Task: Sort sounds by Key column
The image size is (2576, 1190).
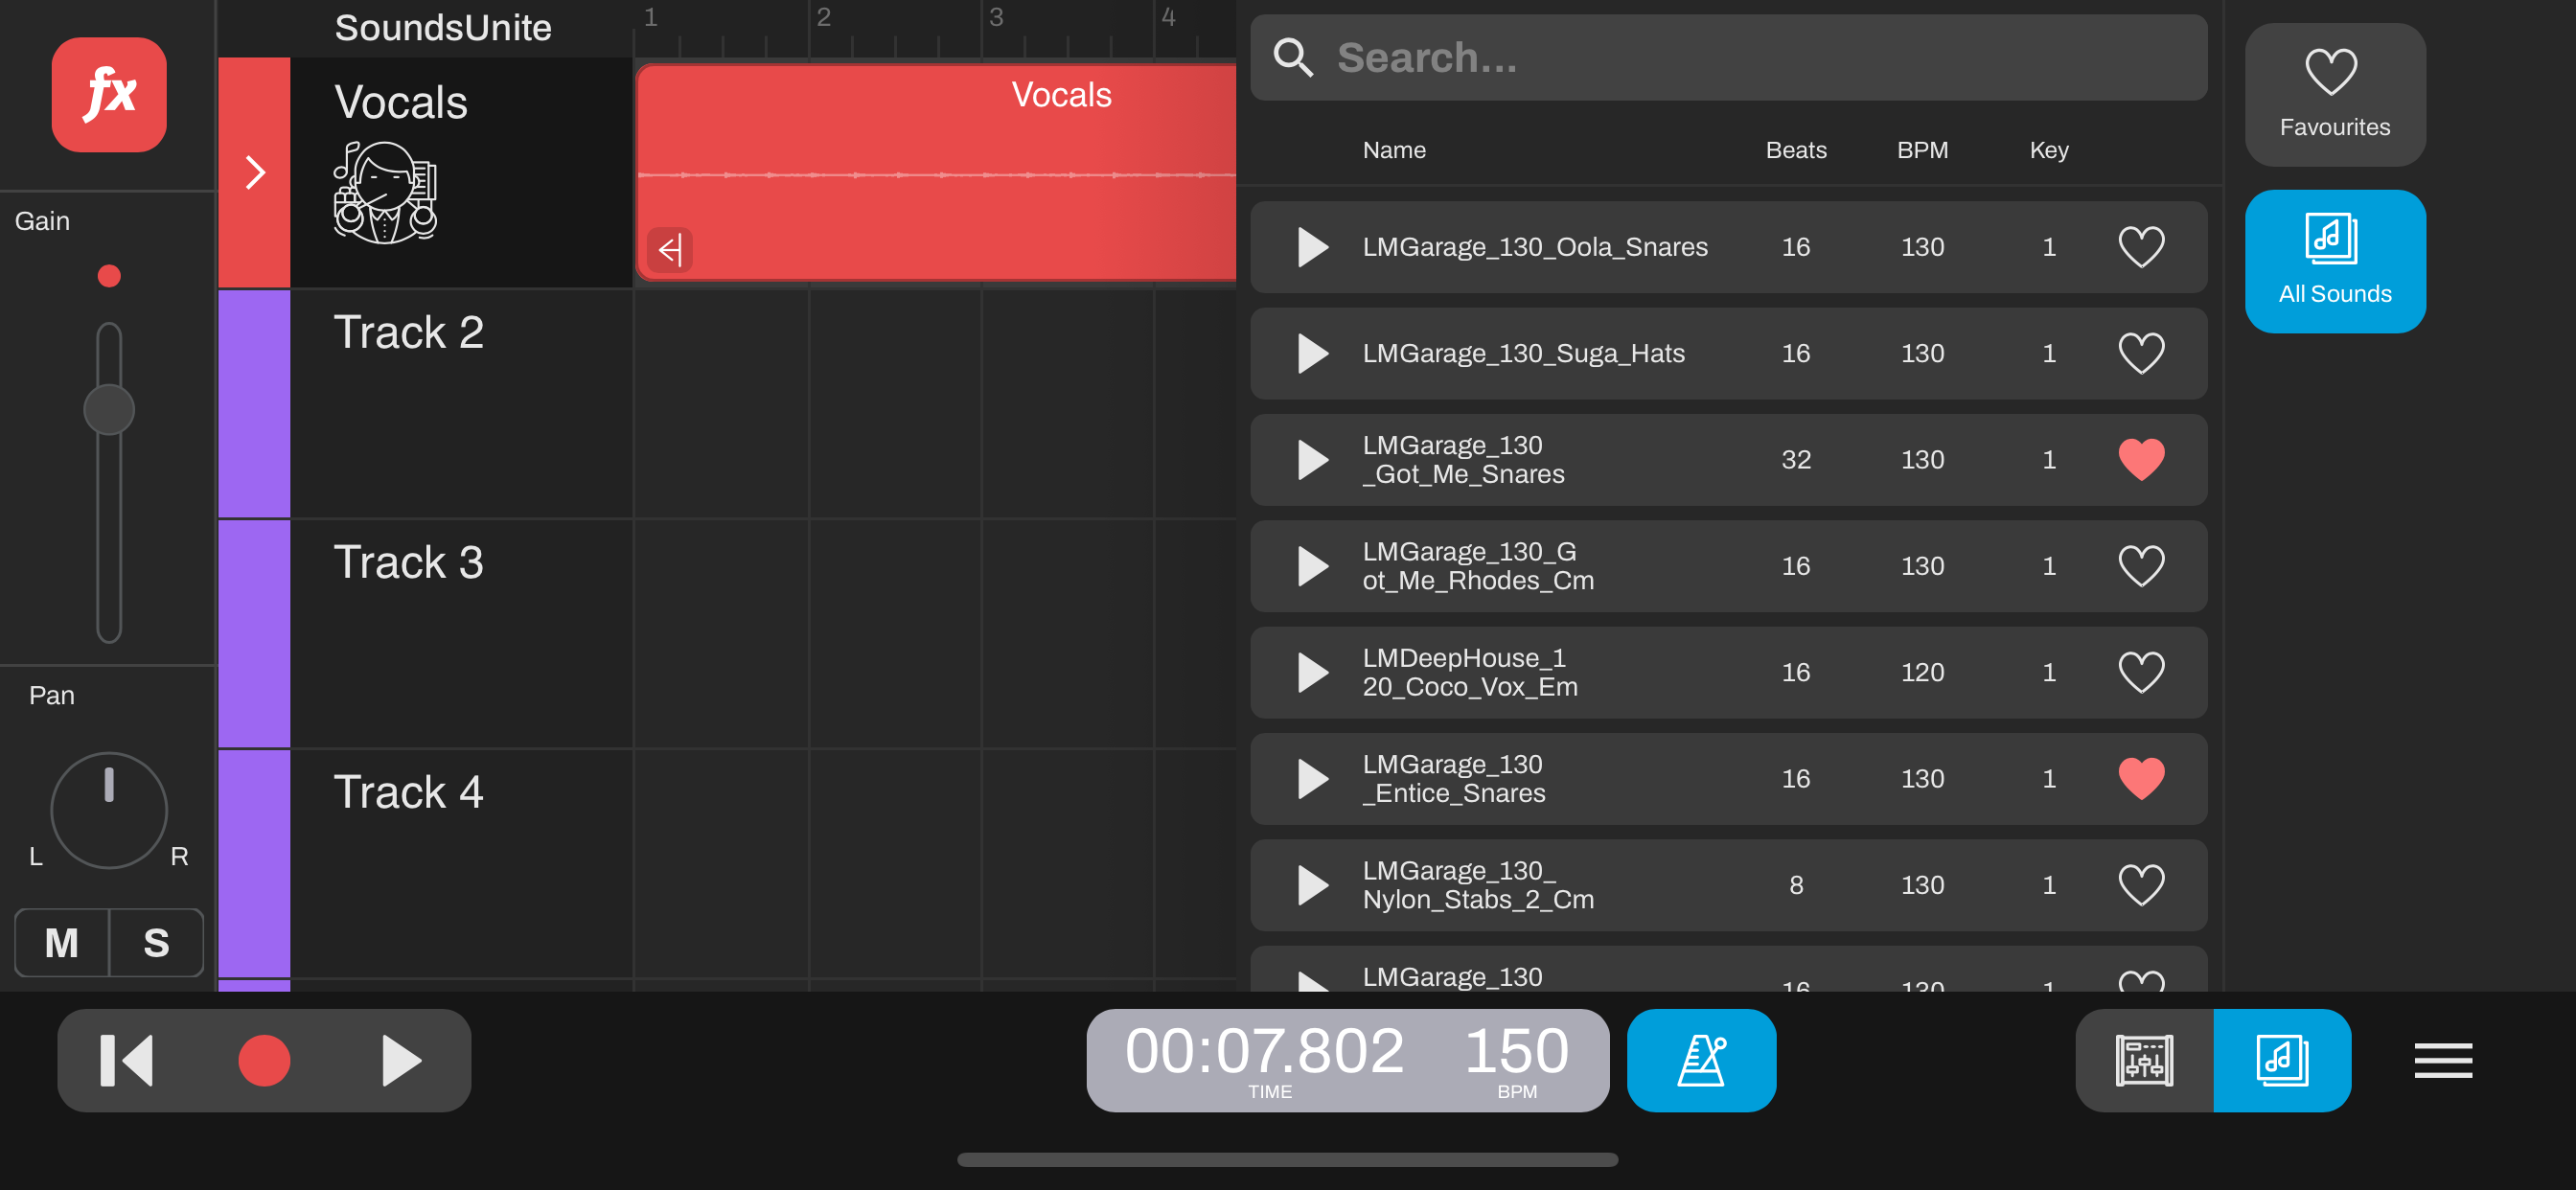Action: click(2049, 150)
